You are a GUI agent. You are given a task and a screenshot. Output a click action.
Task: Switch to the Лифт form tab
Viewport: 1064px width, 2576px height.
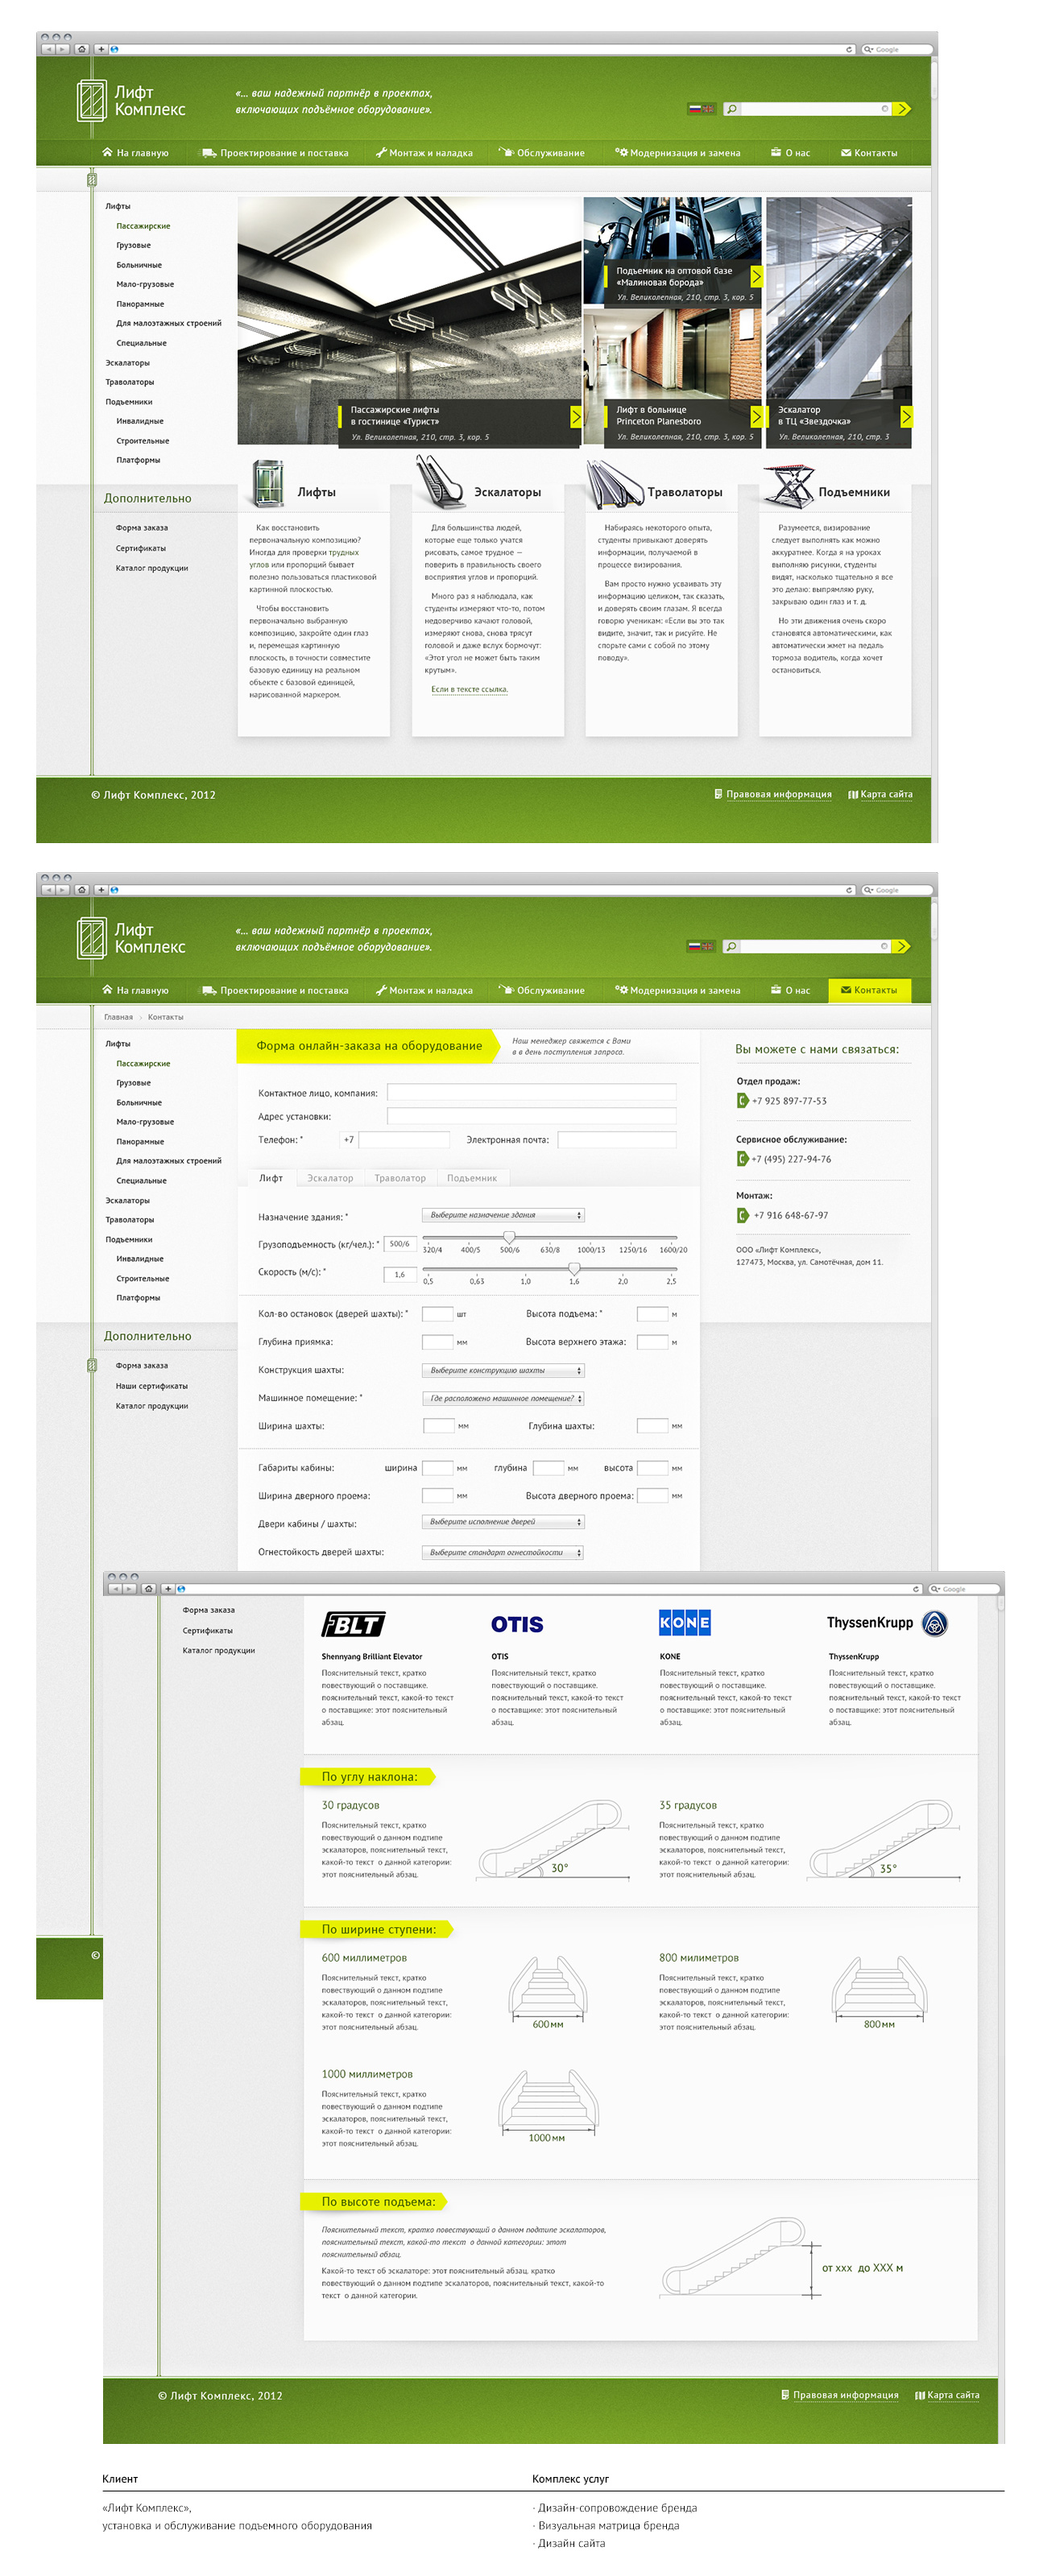pos(271,1177)
